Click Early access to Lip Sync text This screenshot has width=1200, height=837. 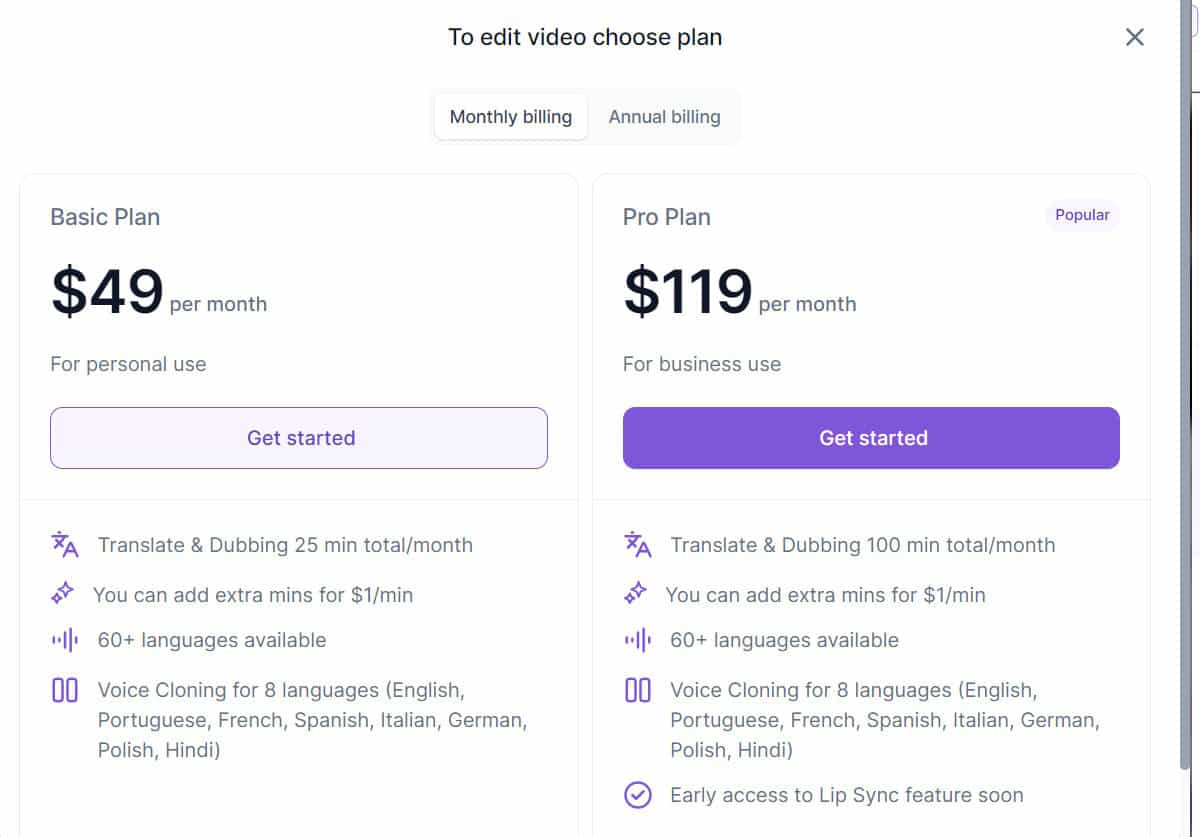coord(846,795)
